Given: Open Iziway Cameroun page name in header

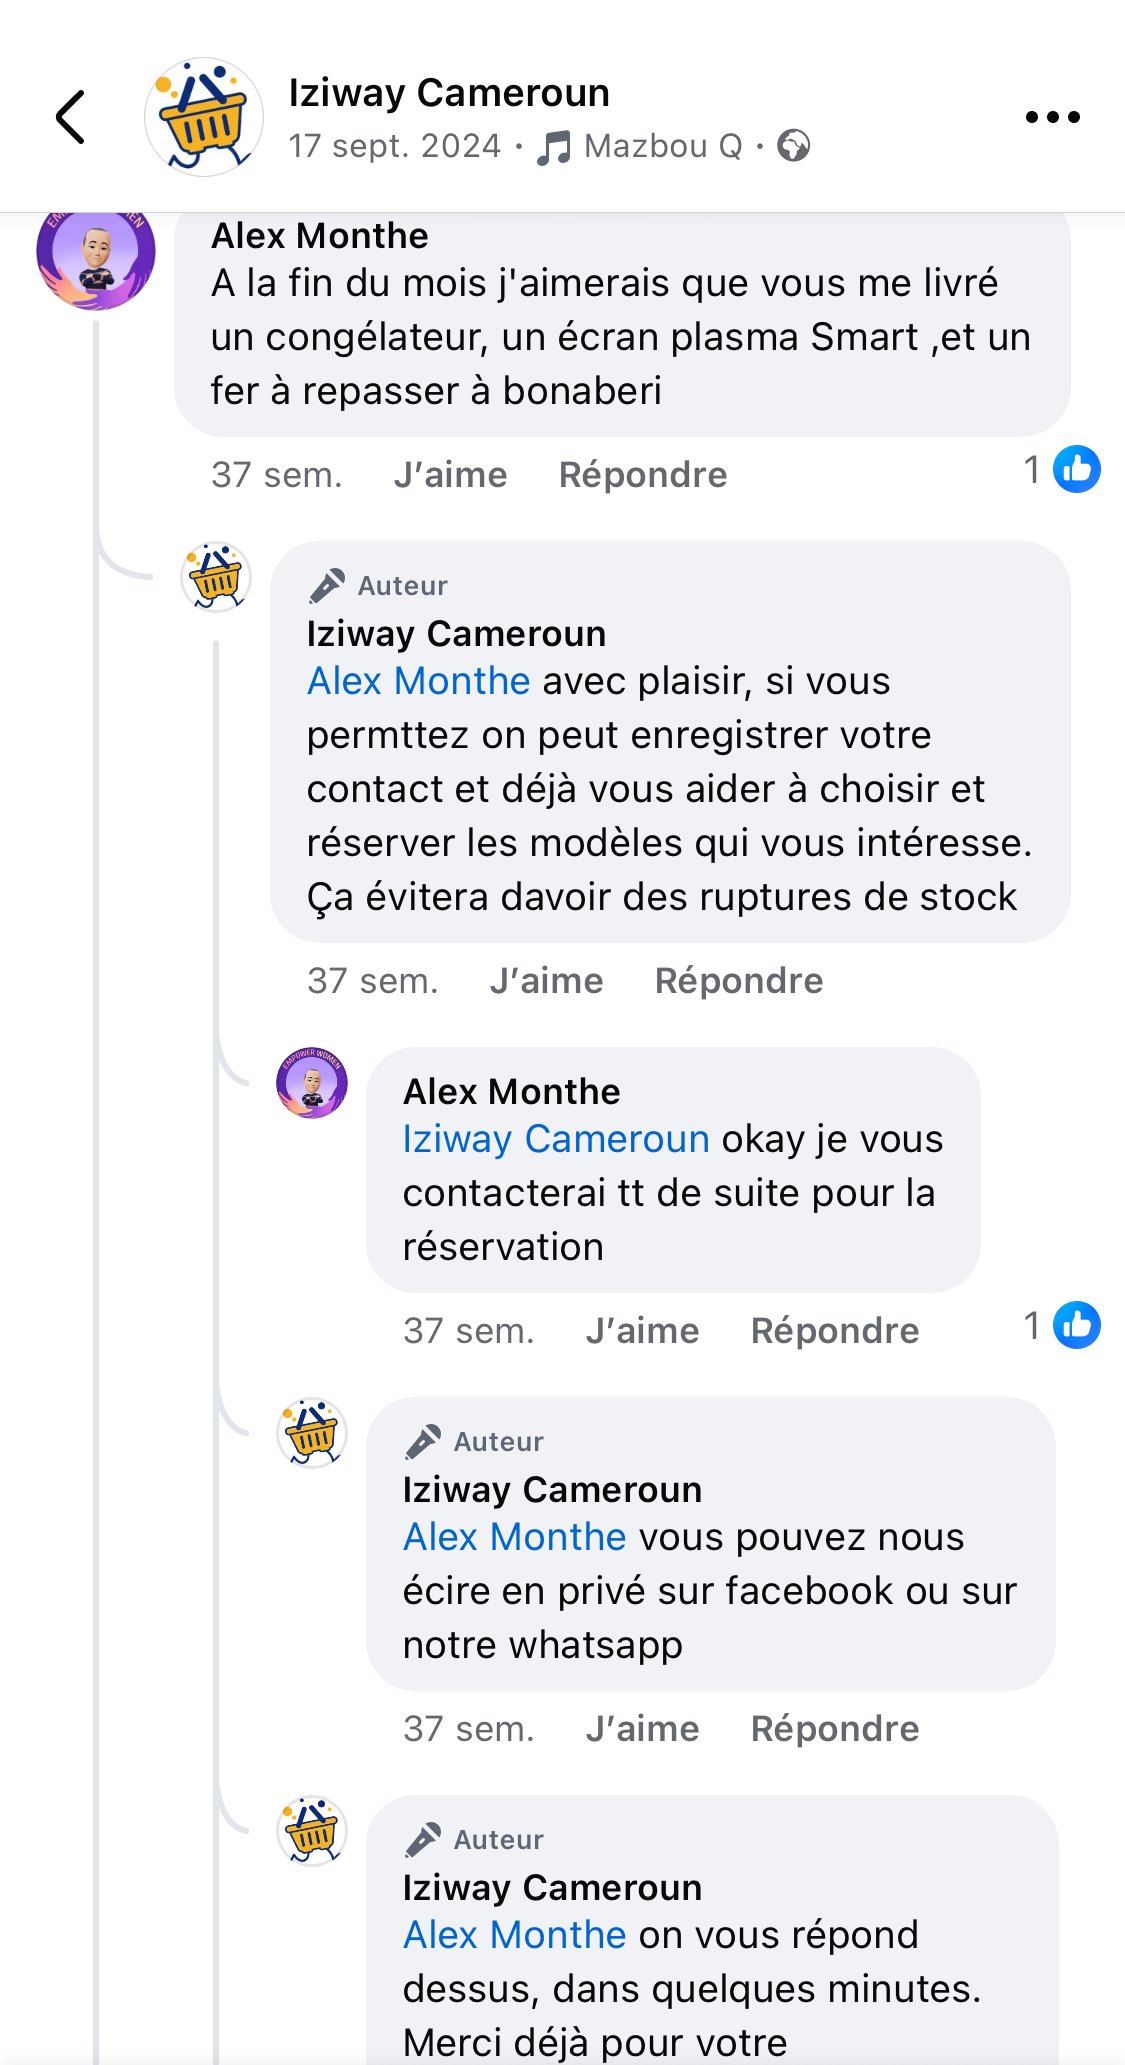Looking at the screenshot, I should tap(449, 93).
